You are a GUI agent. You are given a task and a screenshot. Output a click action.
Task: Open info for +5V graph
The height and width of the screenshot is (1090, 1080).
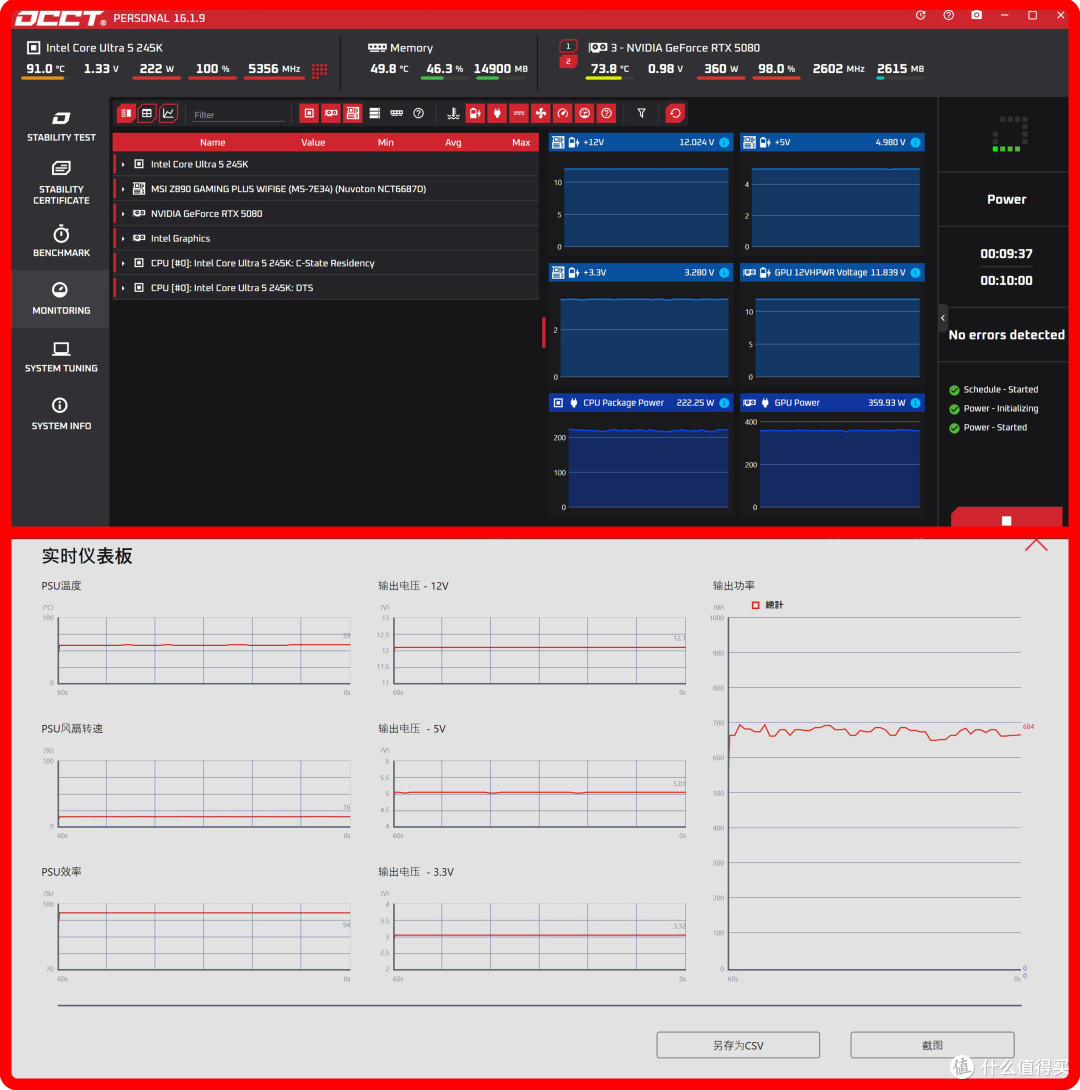[915, 143]
